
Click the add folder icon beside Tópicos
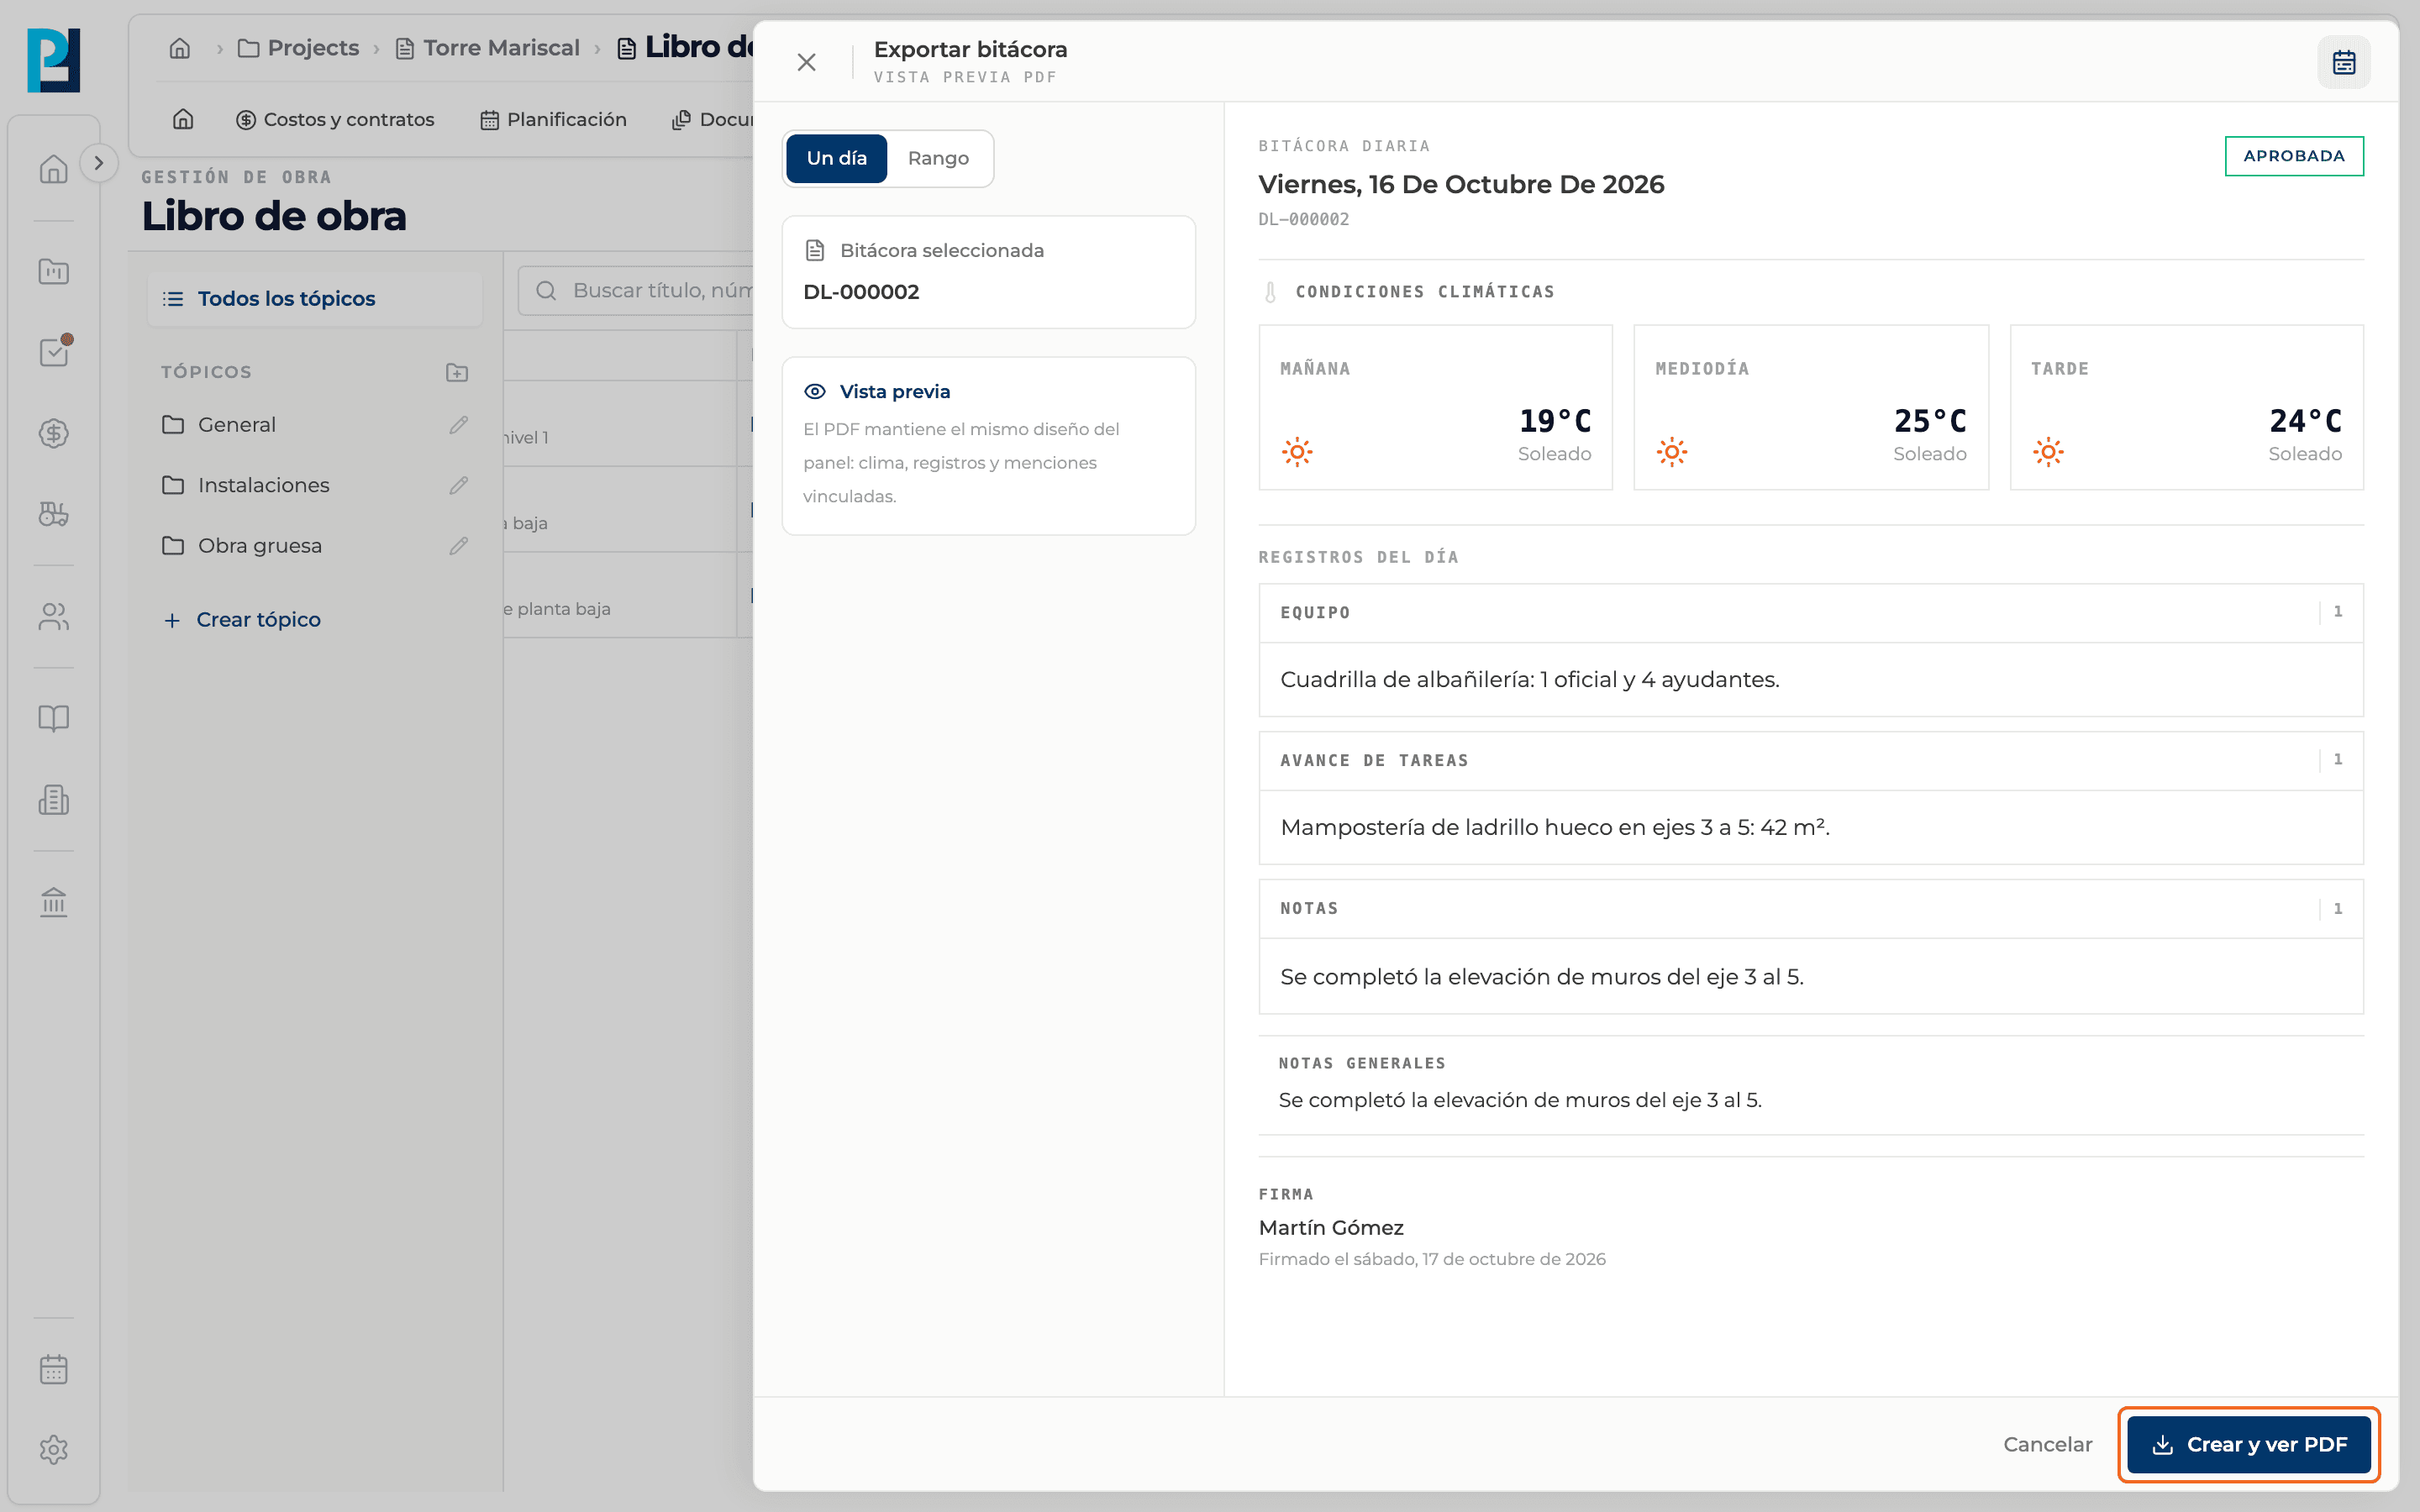457,372
